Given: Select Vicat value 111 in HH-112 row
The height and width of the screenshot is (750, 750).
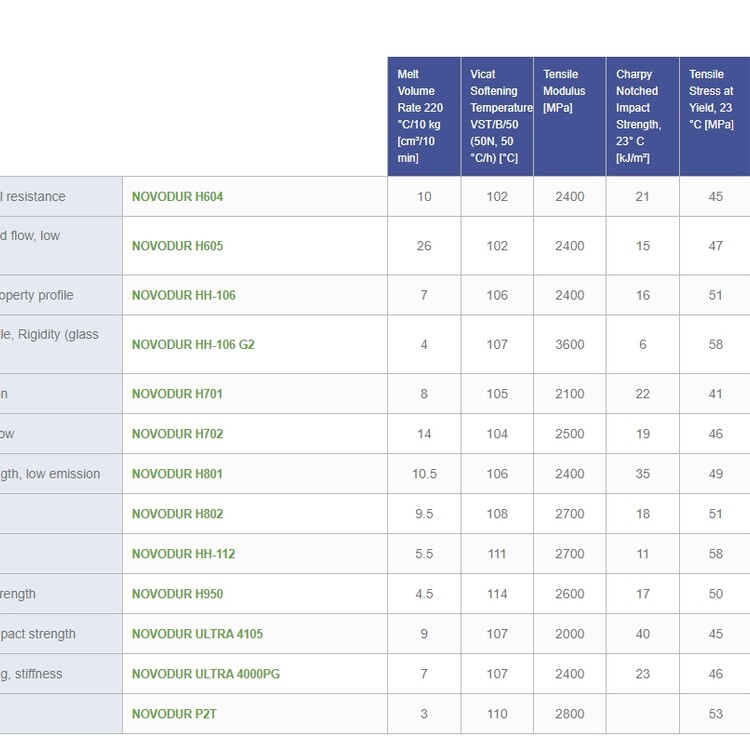Looking at the screenshot, I should pos(497,554).
